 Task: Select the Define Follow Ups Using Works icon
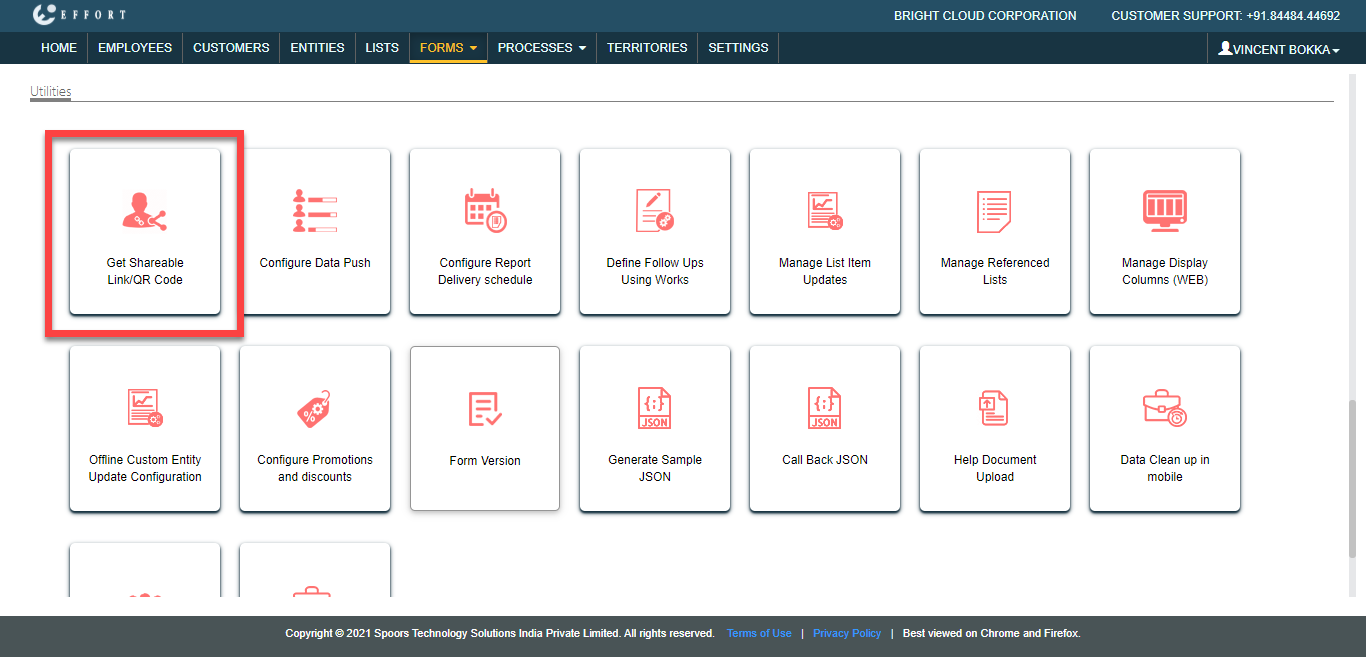[655, 210]
